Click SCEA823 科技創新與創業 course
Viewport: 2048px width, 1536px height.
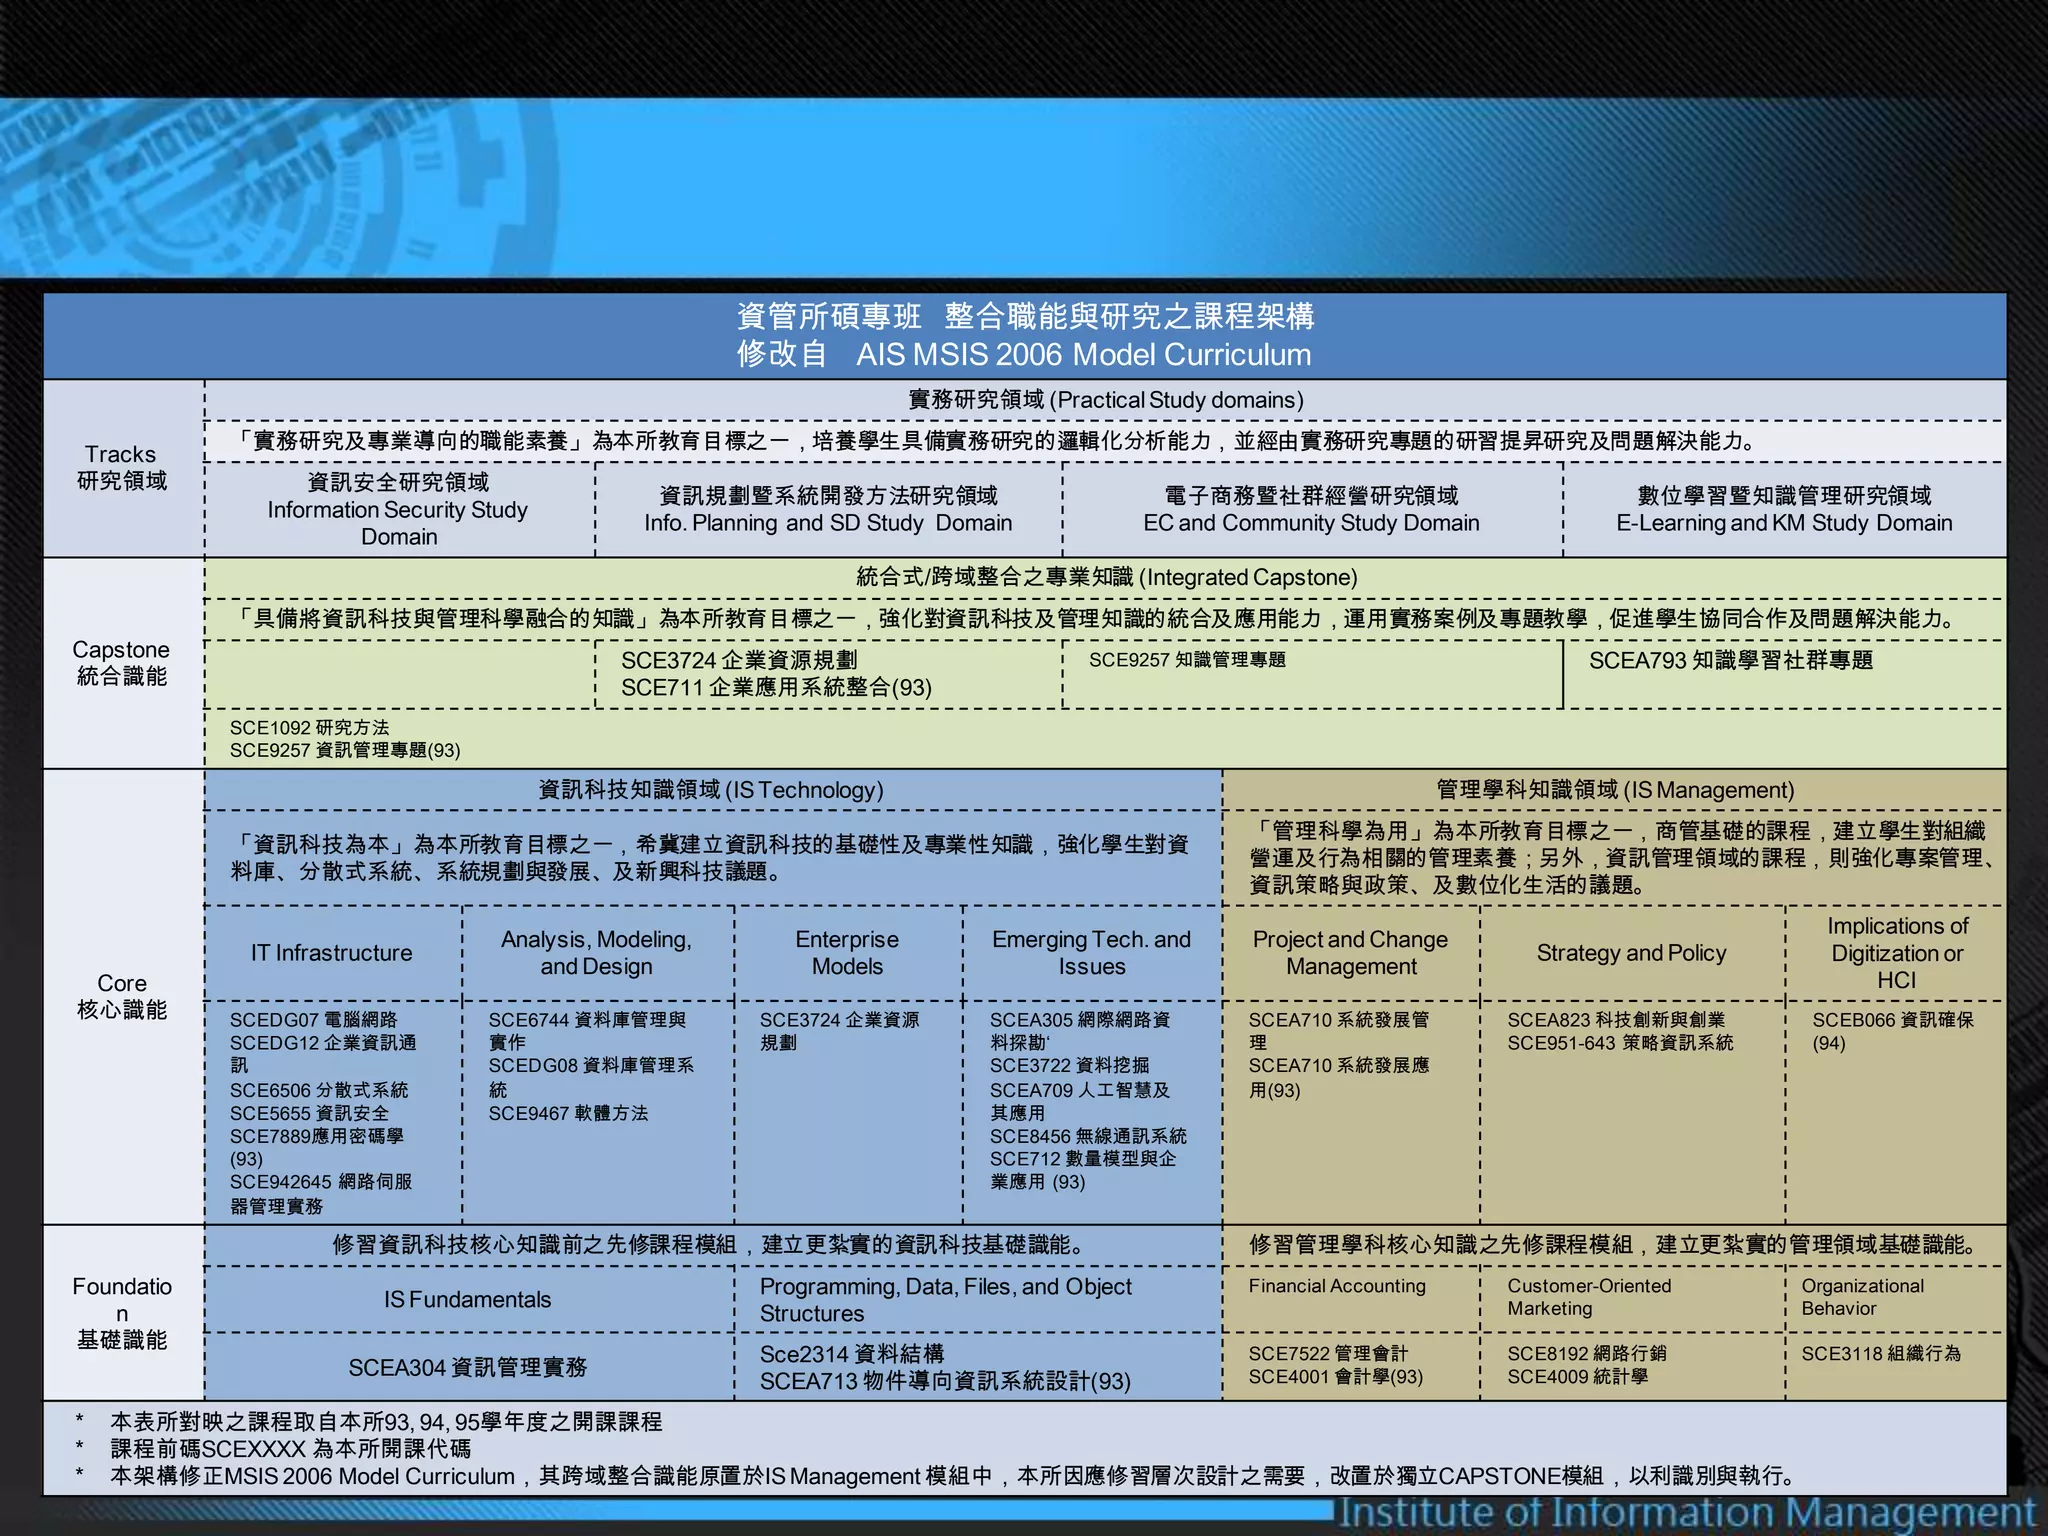[x=1616, y=1020]
